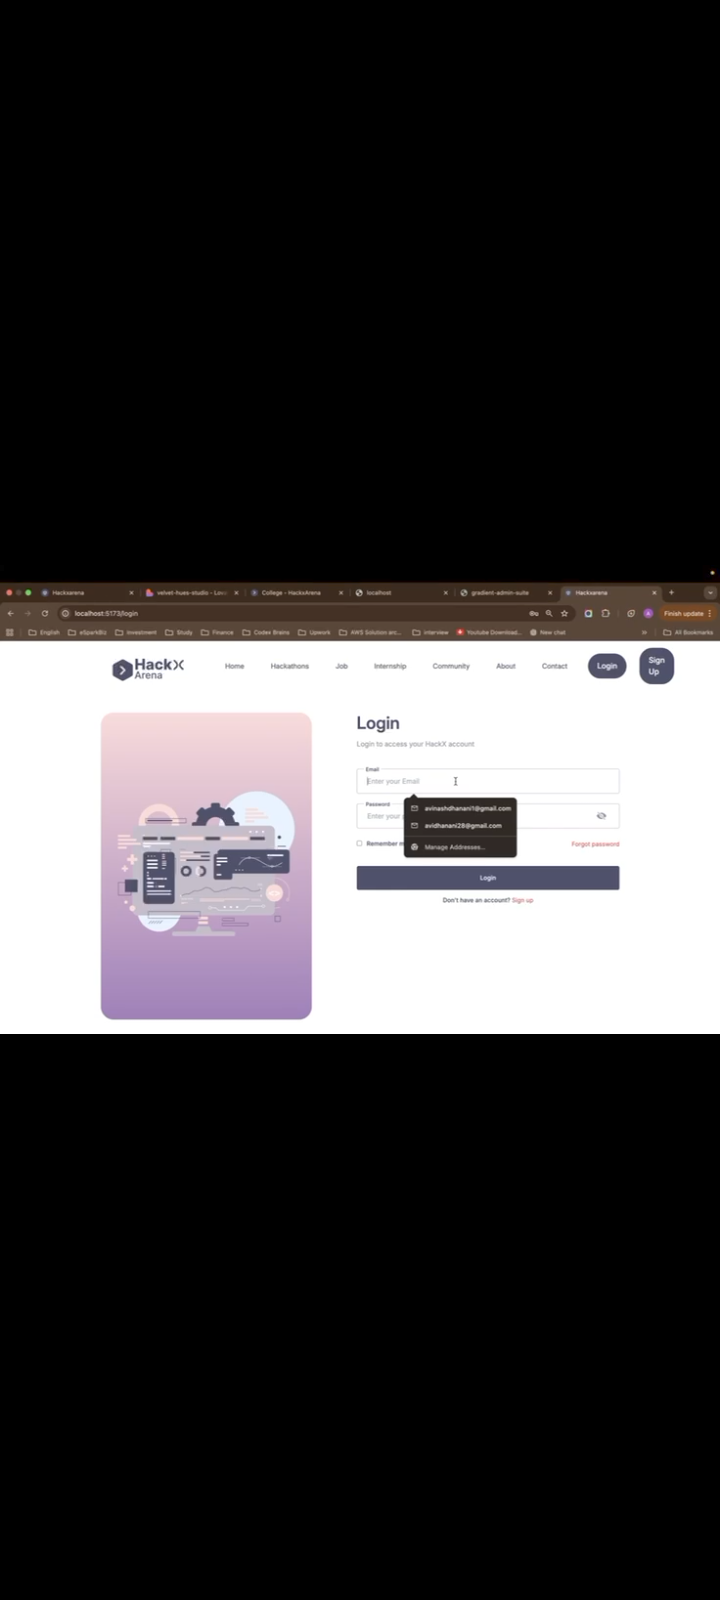This screenshot has height=1600, width=720.
Task: Switch to the gradient-admin-suite tab
Action: point(500,592)
